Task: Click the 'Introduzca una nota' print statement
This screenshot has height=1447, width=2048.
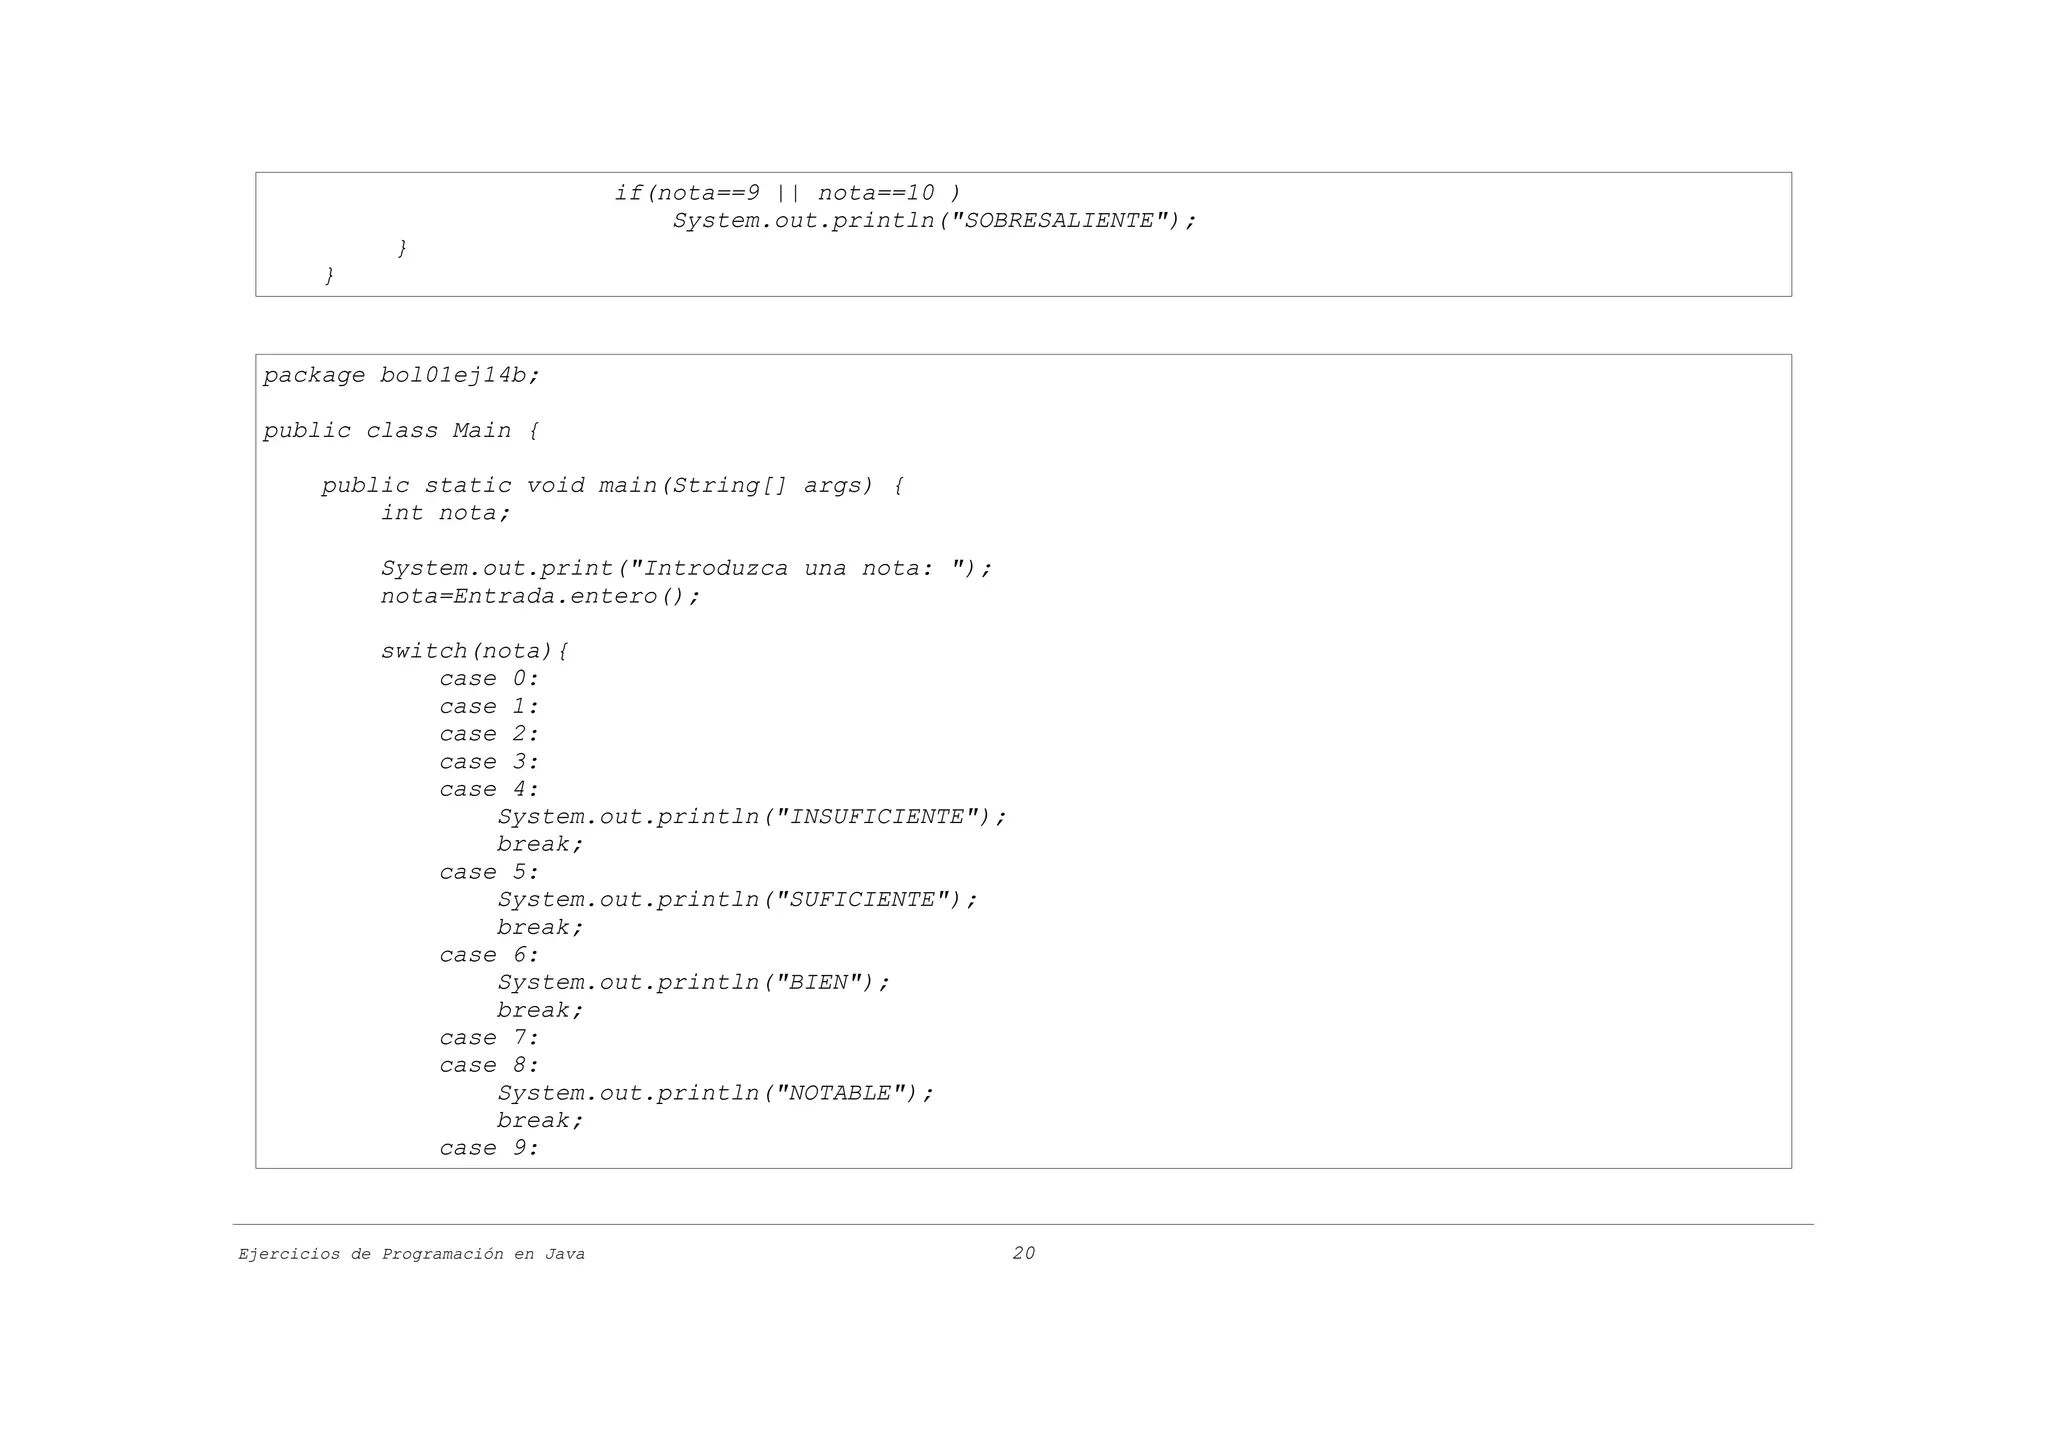Action: pos(686,568)
